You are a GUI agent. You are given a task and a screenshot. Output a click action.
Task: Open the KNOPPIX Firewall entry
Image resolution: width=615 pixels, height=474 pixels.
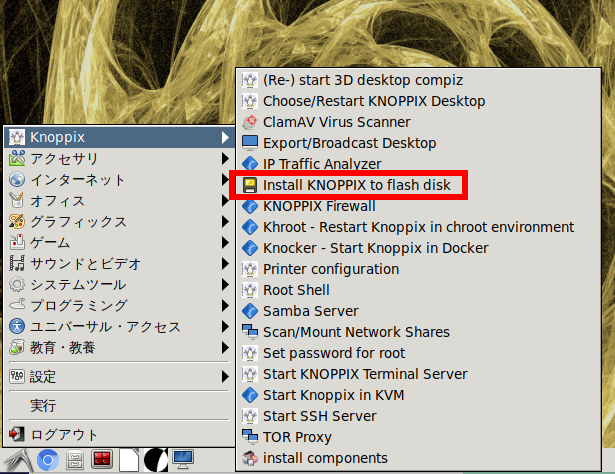tap(319, 206)
